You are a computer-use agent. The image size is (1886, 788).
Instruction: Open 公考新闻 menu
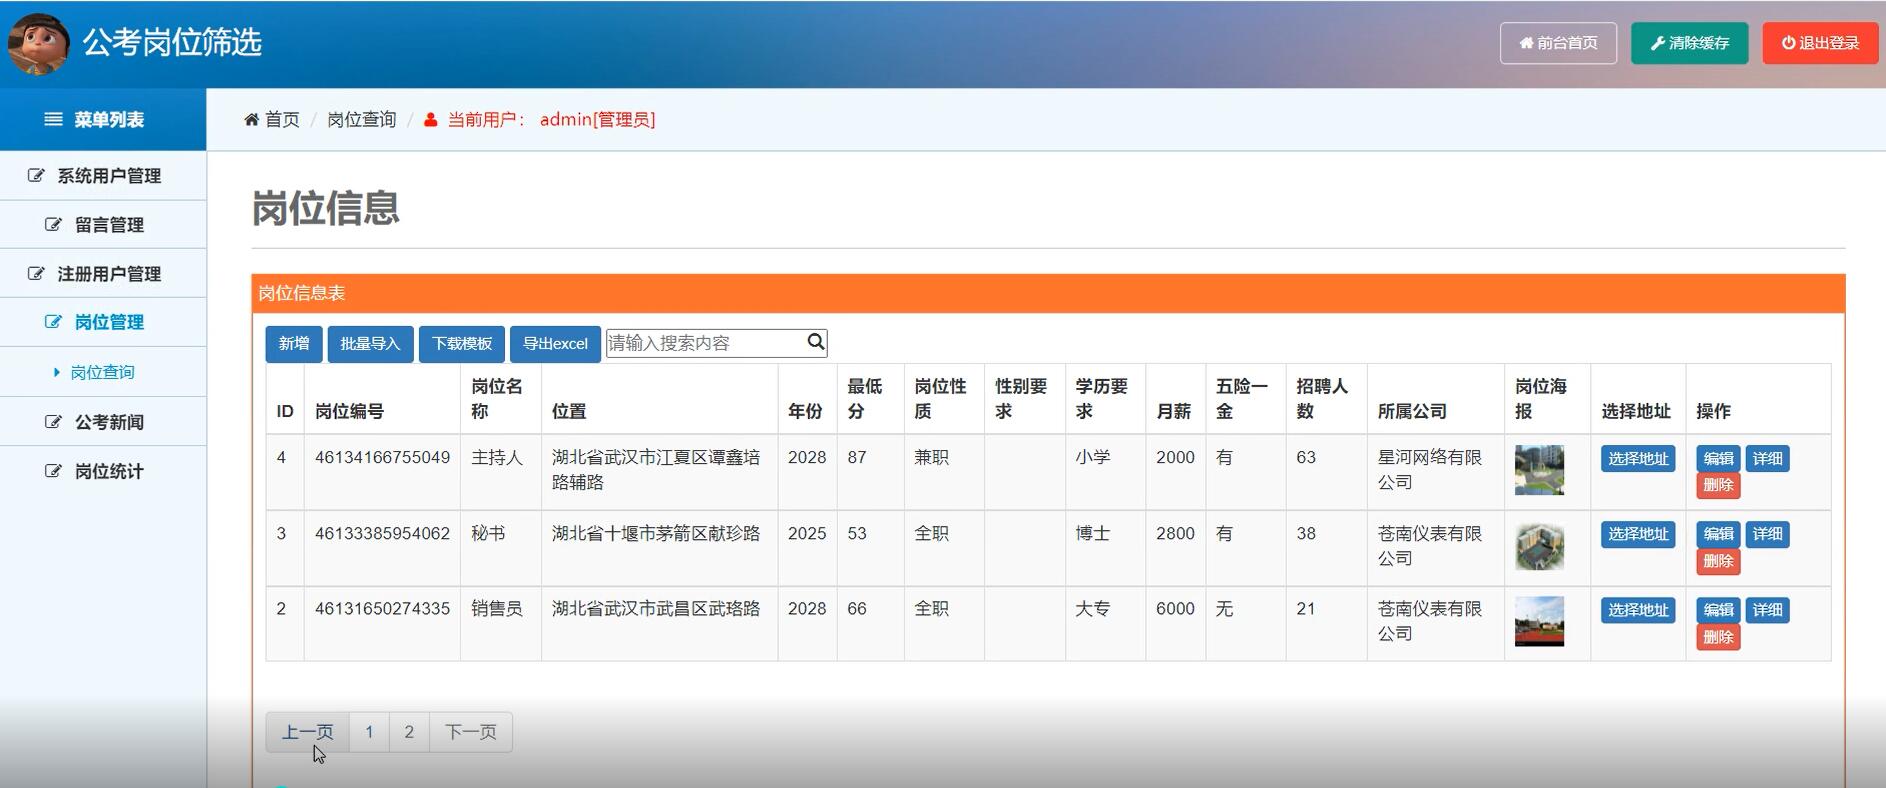pos(103,422)
